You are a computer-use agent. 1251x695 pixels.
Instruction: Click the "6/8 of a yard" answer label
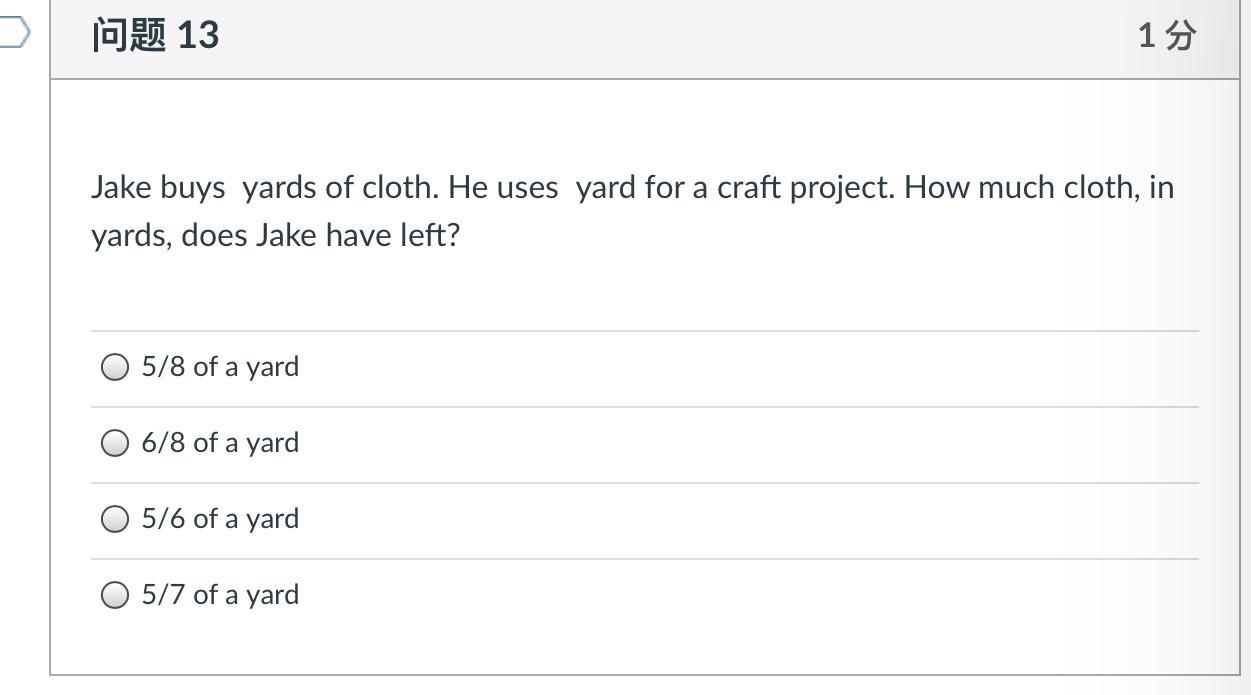click(x=220, y=443)
